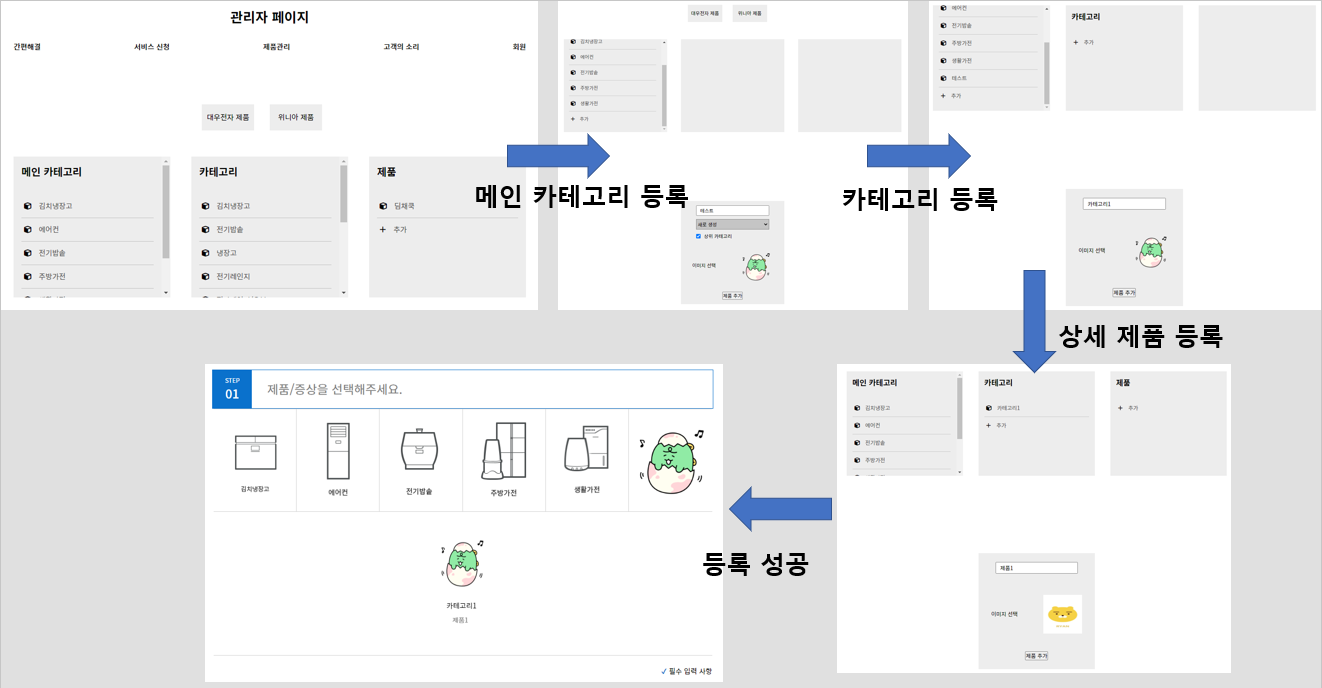Click cube icon beside 딤채쿡 product

click(x=383, y=206)
